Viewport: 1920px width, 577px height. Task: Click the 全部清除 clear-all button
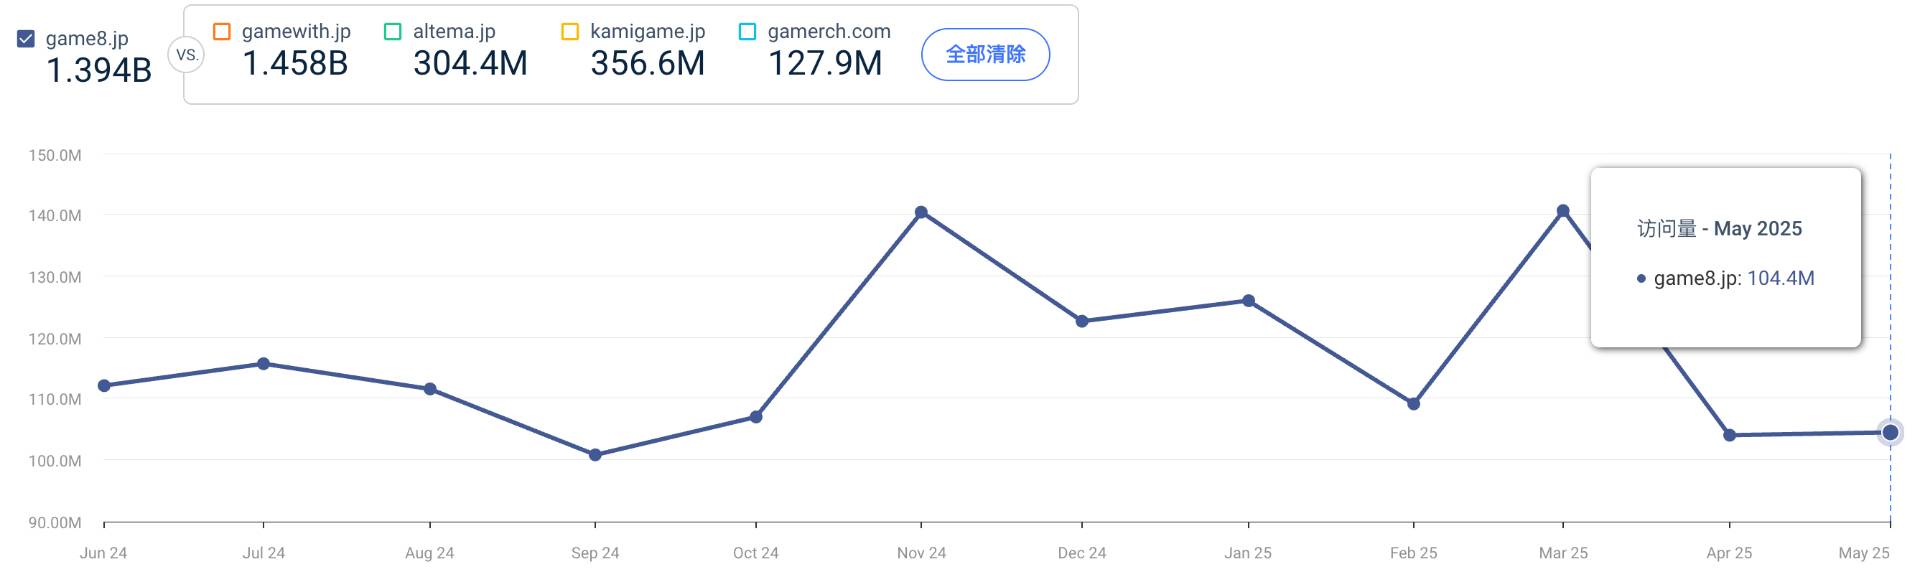coord(985,54)
